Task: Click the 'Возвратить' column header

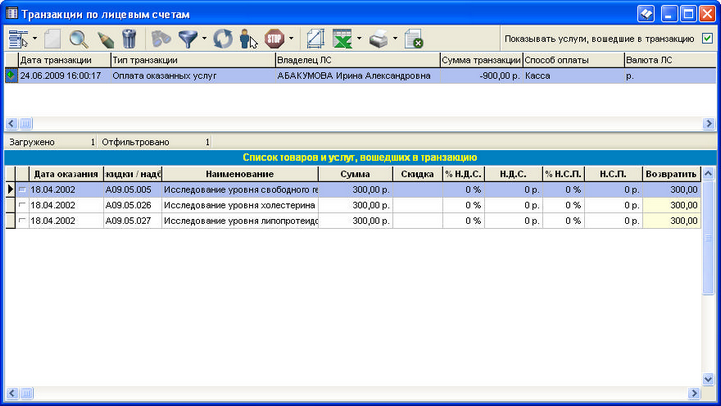Action: click(671, 174)
